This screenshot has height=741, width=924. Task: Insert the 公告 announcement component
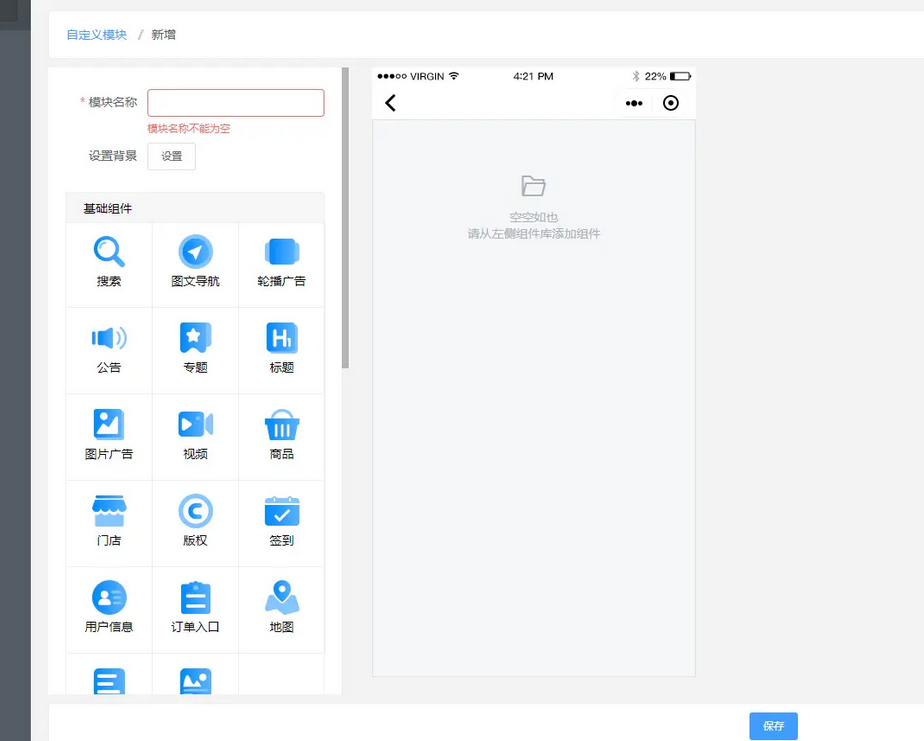point(109,348)
